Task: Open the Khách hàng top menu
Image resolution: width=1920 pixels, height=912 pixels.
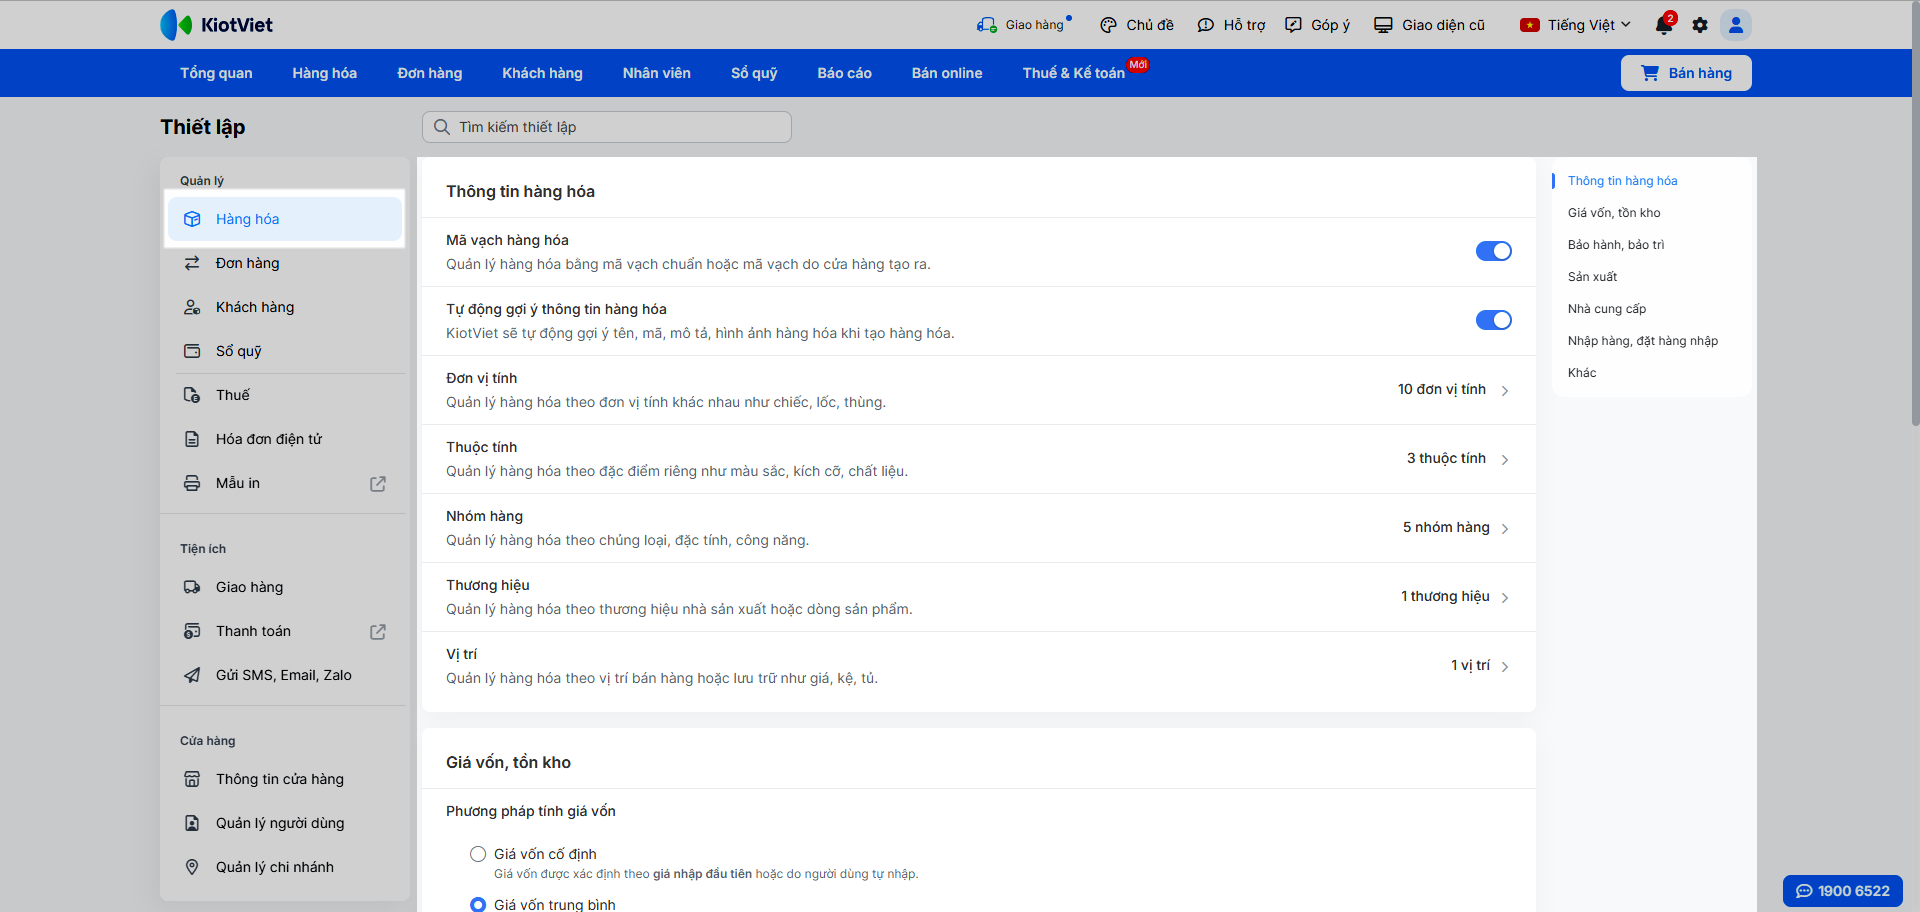Action: point(542,73)
